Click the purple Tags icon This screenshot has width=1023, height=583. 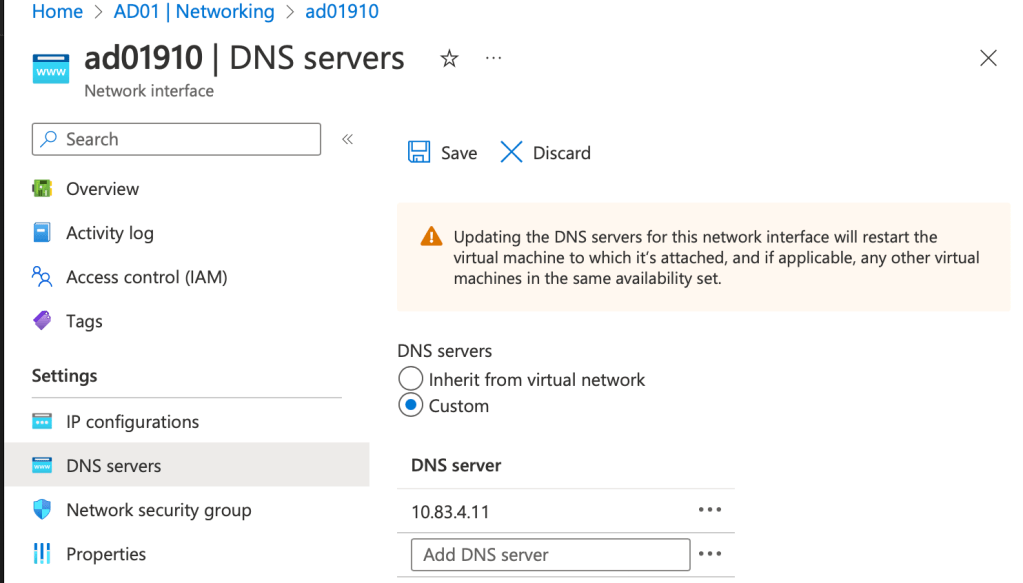click(42, 321)
